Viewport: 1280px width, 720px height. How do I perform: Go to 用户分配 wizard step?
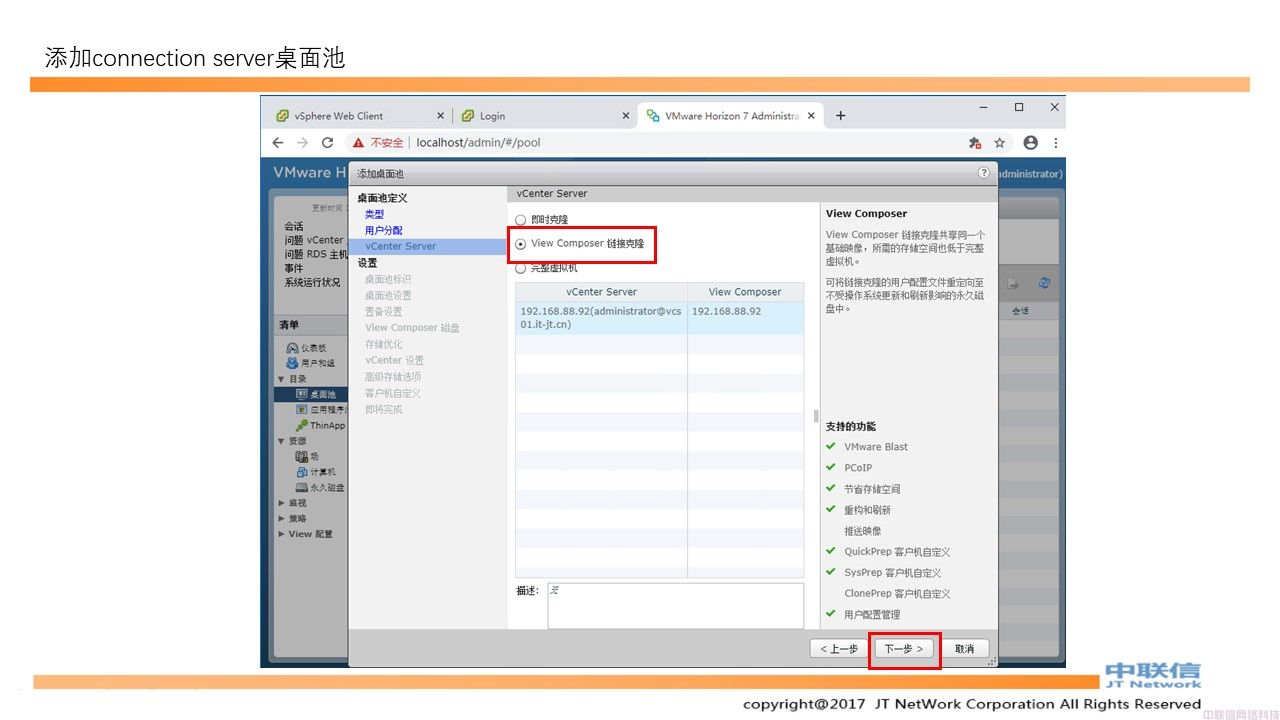click(x=384, y=230)
